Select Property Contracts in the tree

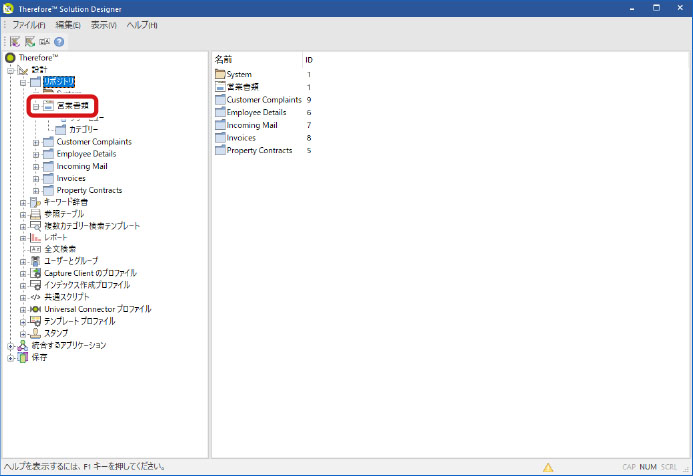point(89,190)
